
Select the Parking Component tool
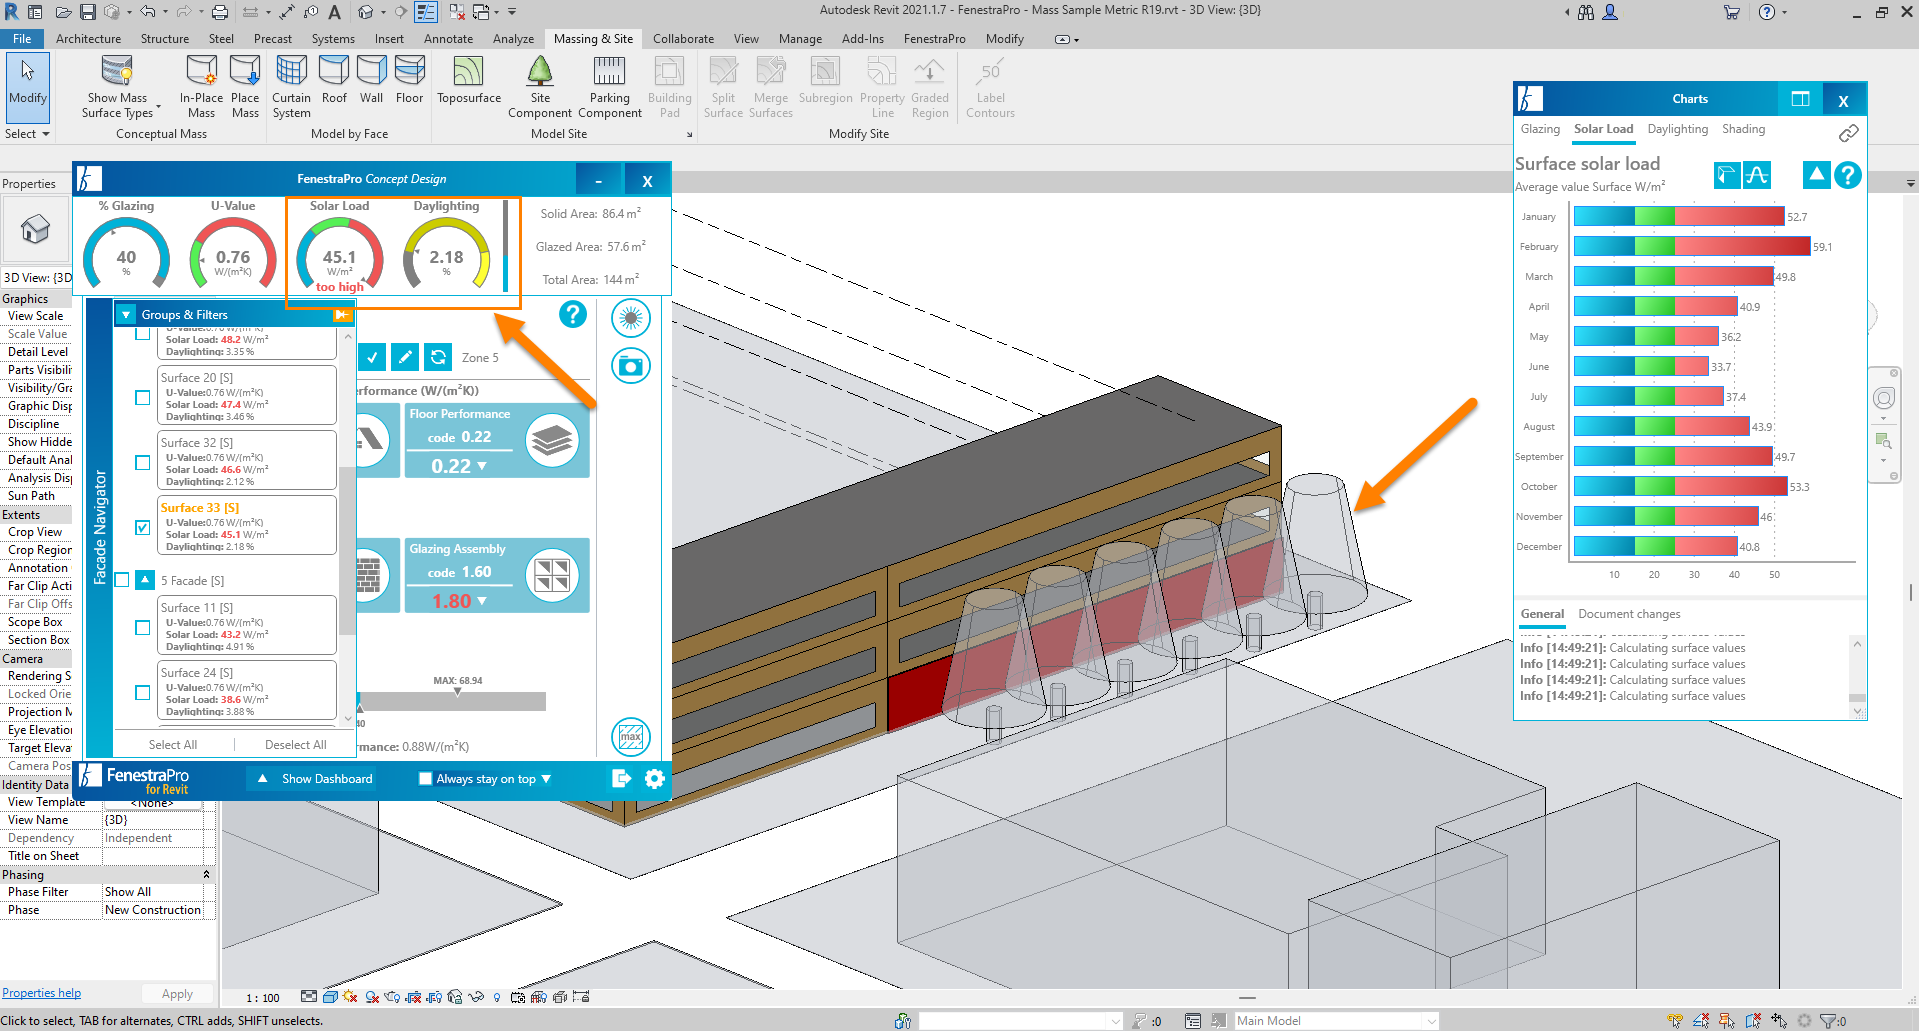click(609, 87)
